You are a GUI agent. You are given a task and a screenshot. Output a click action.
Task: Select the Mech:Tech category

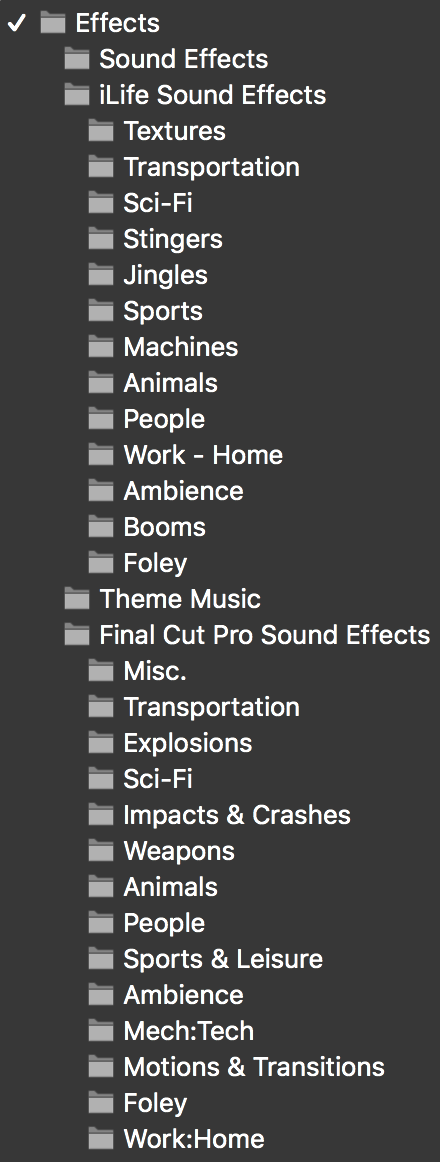click(188, 1031)
